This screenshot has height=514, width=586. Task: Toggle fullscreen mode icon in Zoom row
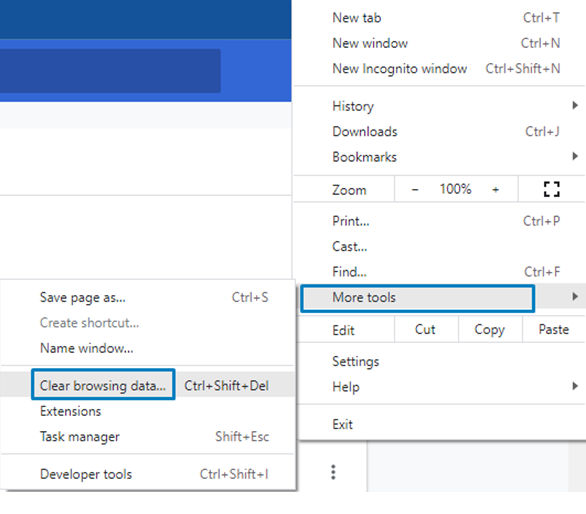(x=552, y=189)
